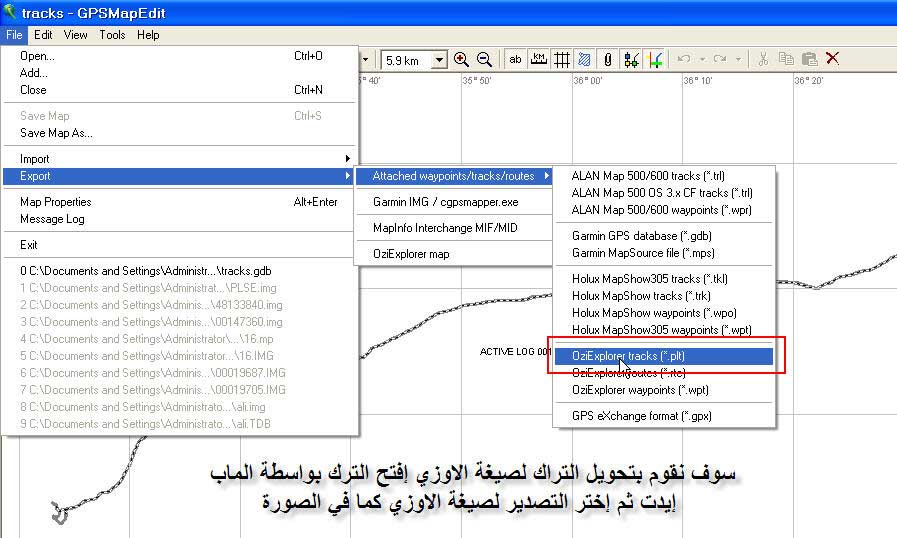Select Garmin IMG / cgpsmapper.exe export

click(454, 202)
